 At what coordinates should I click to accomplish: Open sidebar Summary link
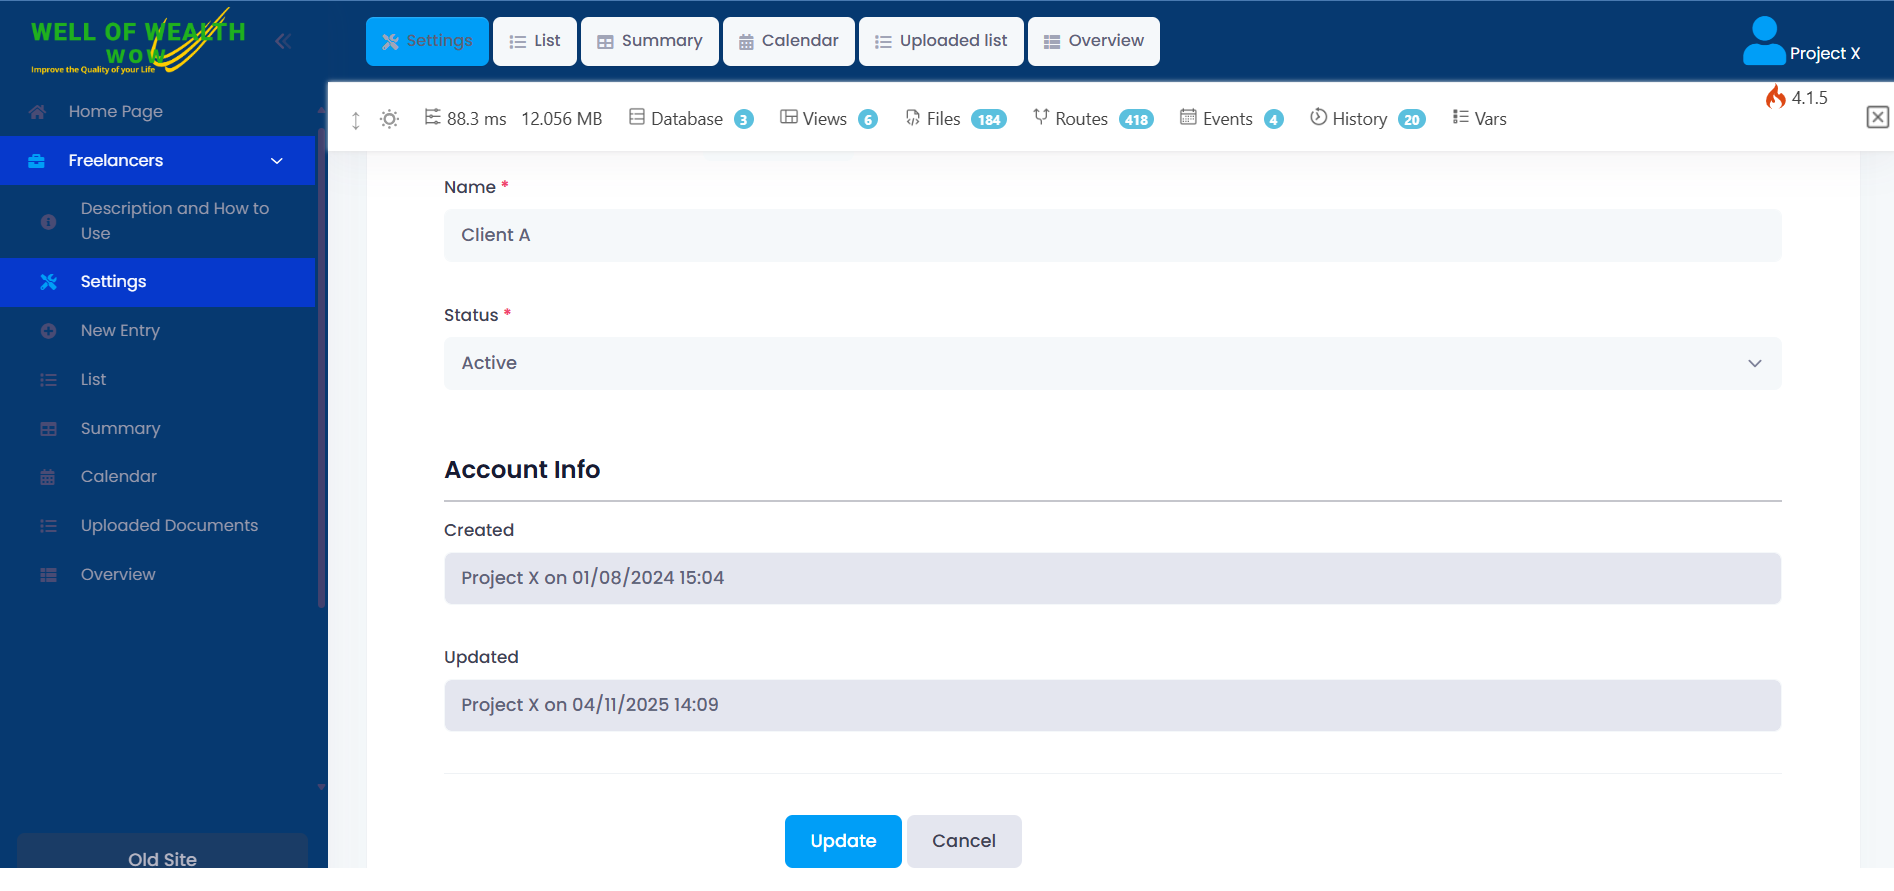158,429
